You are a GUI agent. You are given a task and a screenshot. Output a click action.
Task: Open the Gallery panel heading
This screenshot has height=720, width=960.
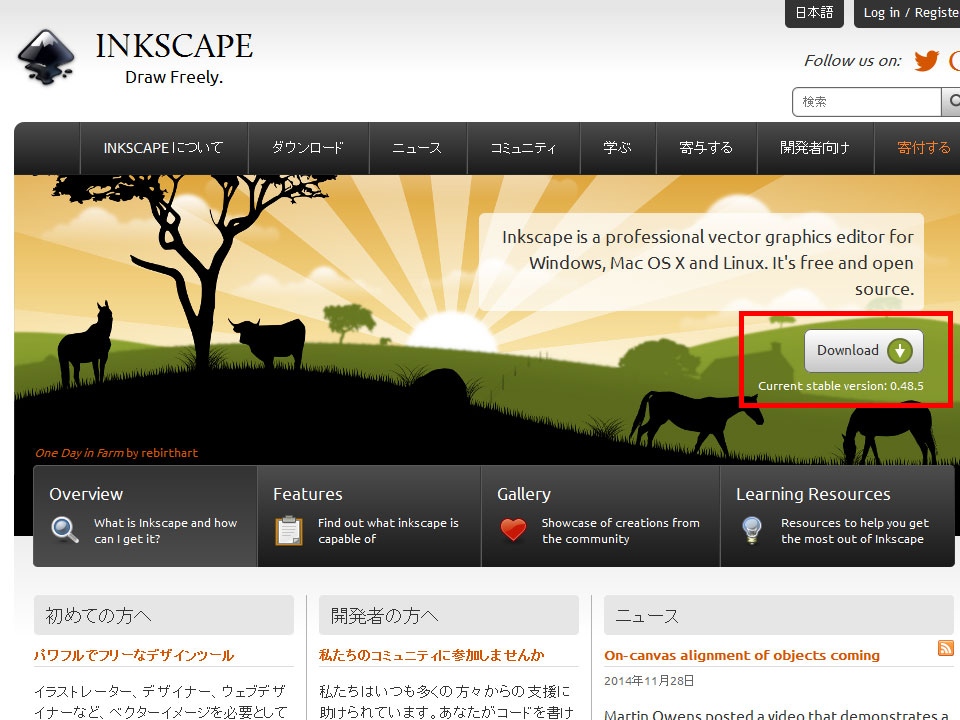coord(524,494)
